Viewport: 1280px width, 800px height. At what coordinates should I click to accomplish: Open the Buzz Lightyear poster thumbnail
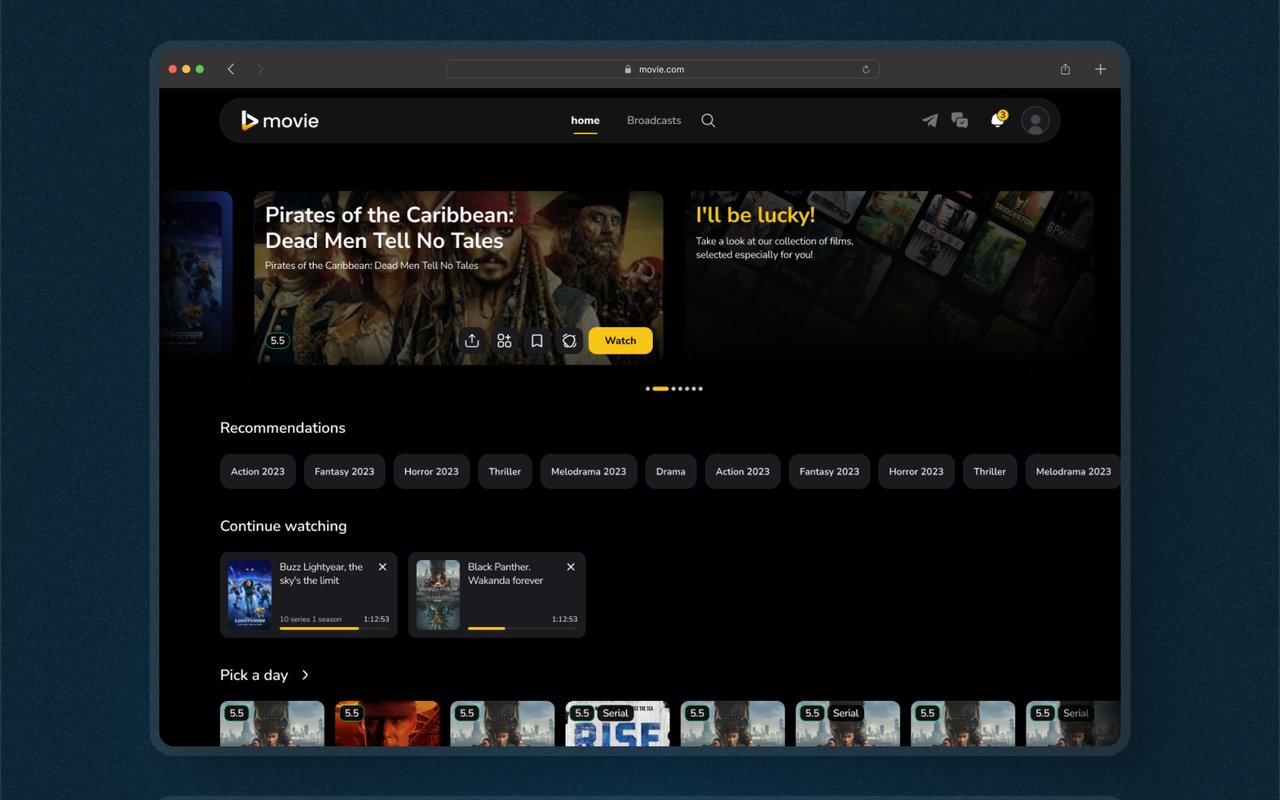[x=250, y=595]
